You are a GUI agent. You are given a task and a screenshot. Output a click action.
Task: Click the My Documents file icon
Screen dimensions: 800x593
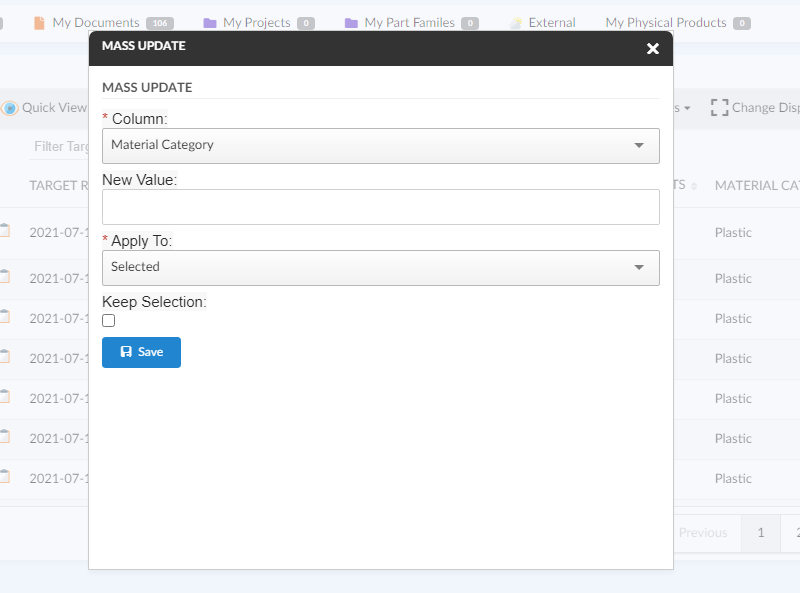tap(39, 23)
